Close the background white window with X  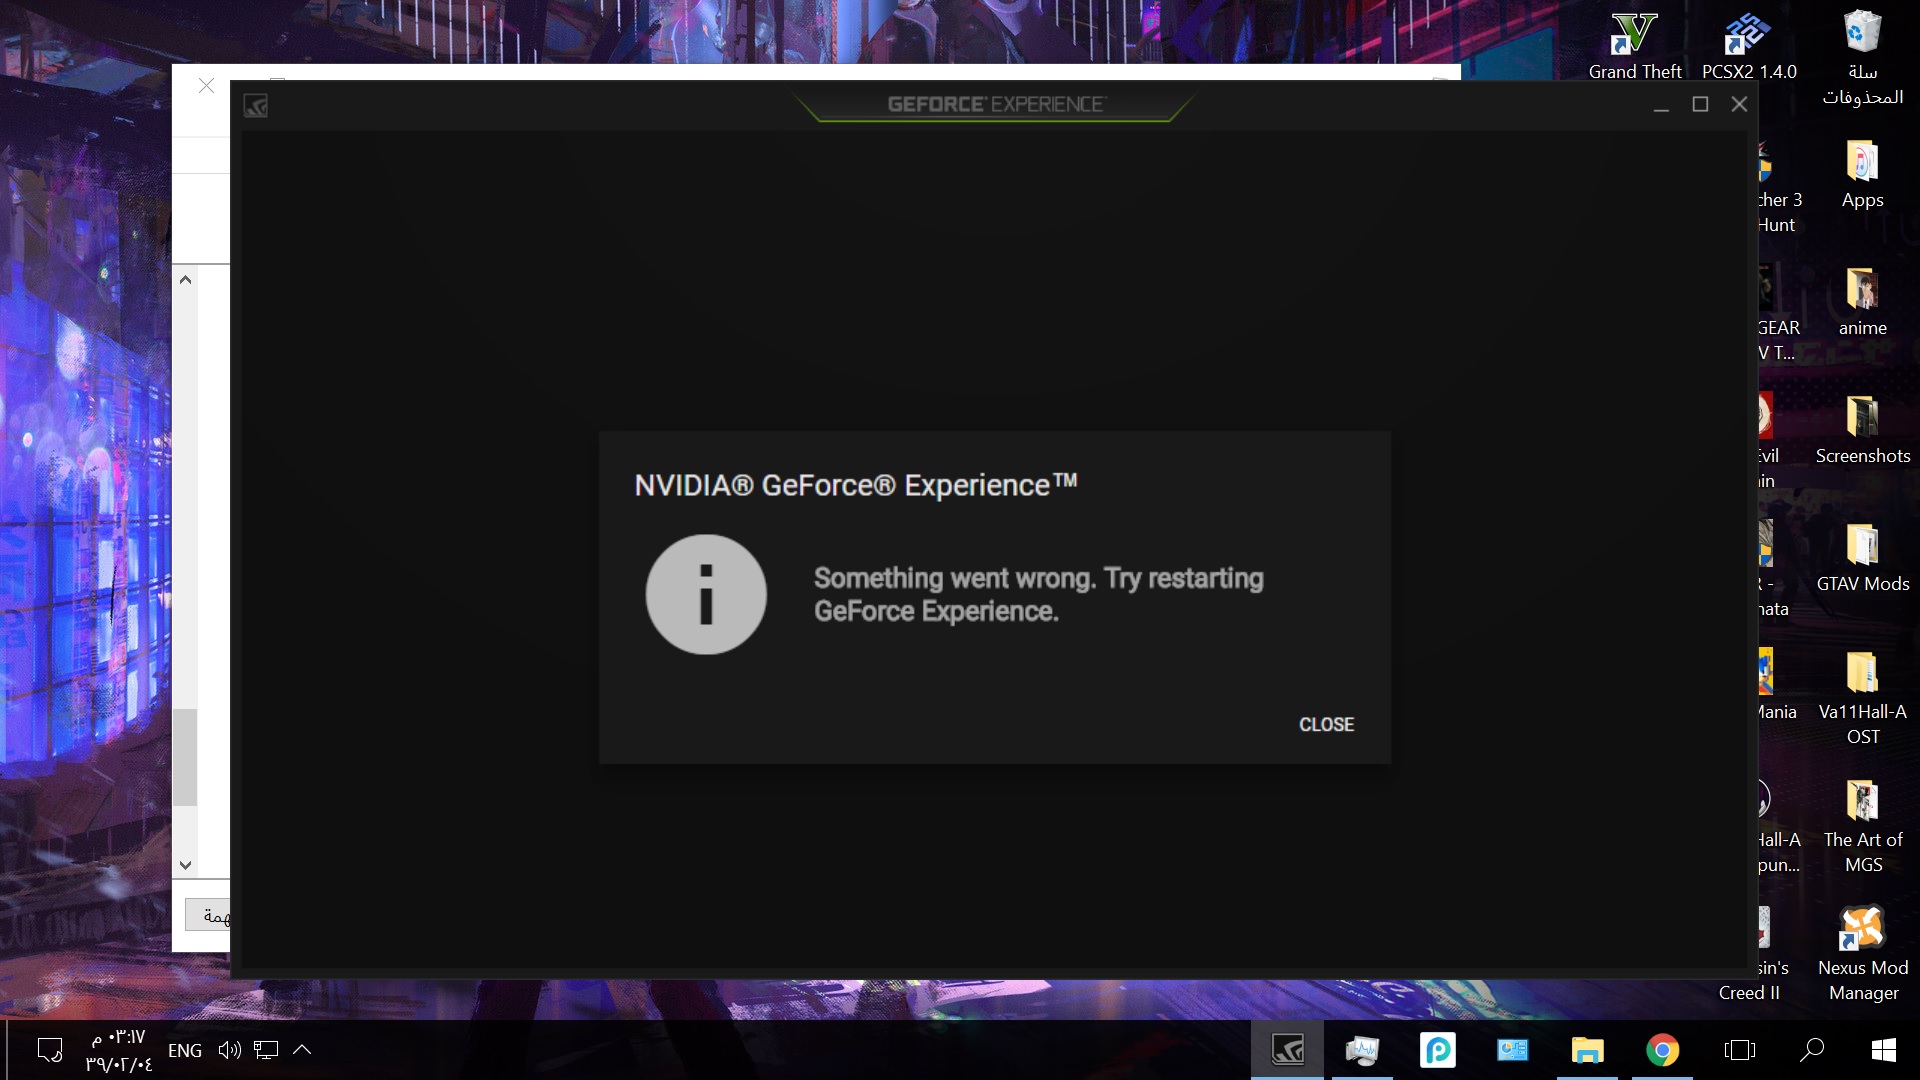pyautogui.click(x=206, y=86)
